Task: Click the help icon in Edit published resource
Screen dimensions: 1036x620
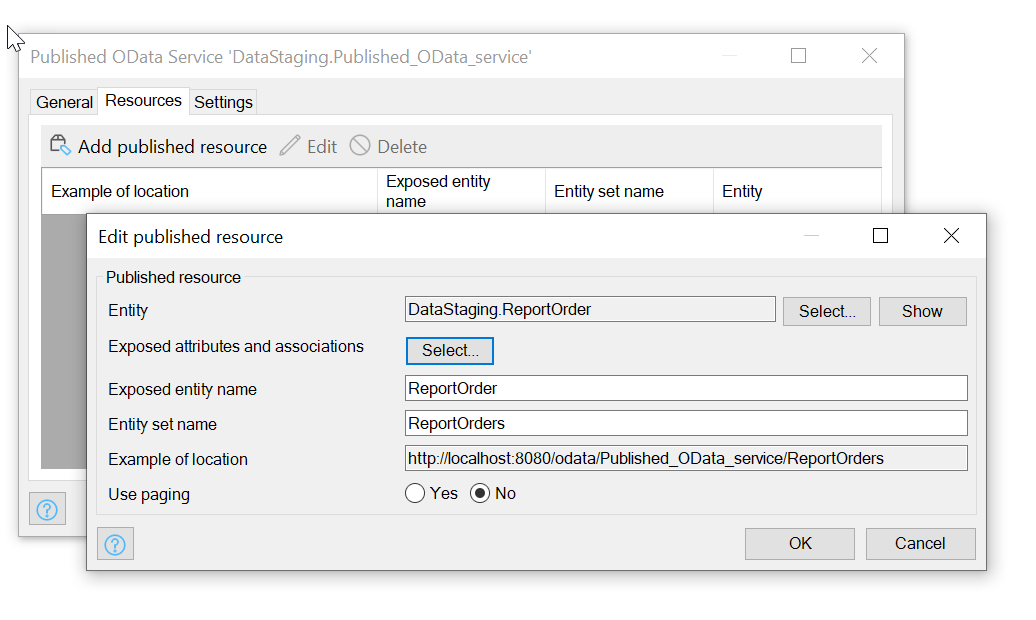Action: tap(115, 543)
